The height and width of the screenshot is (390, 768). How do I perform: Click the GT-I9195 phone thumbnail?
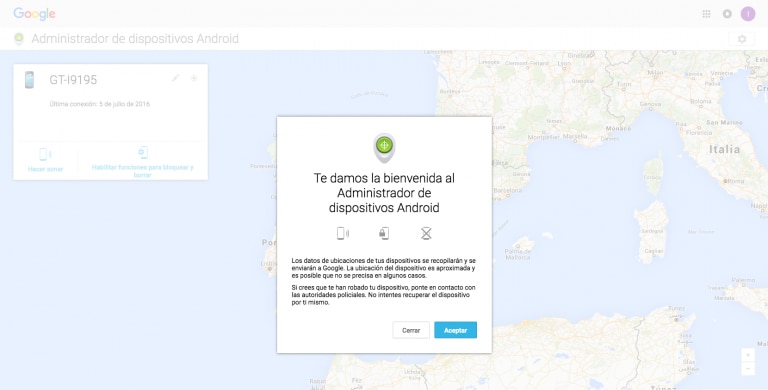tap(29, 80)
